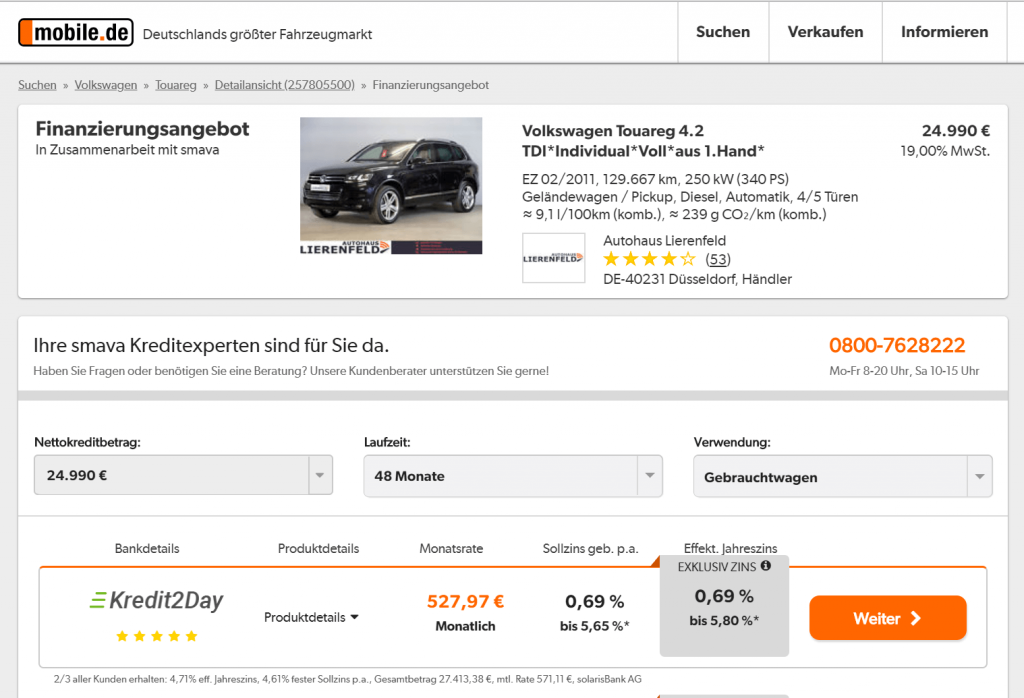Select the Suchen navigation item

[x=722, y=31]
